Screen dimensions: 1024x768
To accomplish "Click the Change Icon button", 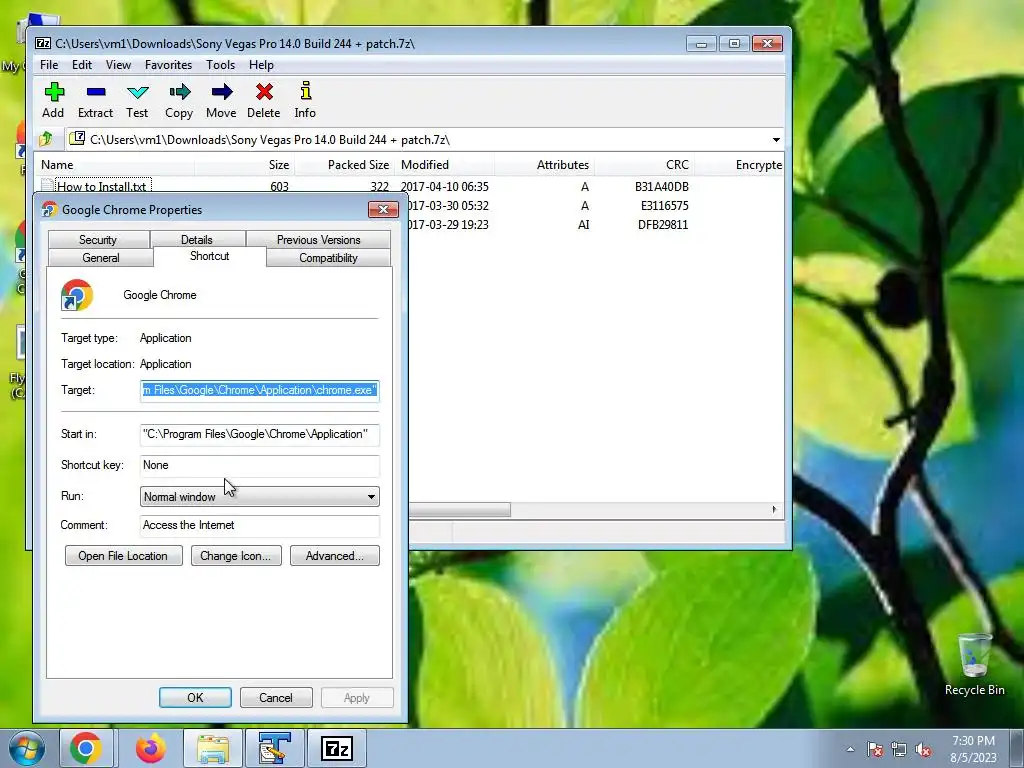I will 236,556.
